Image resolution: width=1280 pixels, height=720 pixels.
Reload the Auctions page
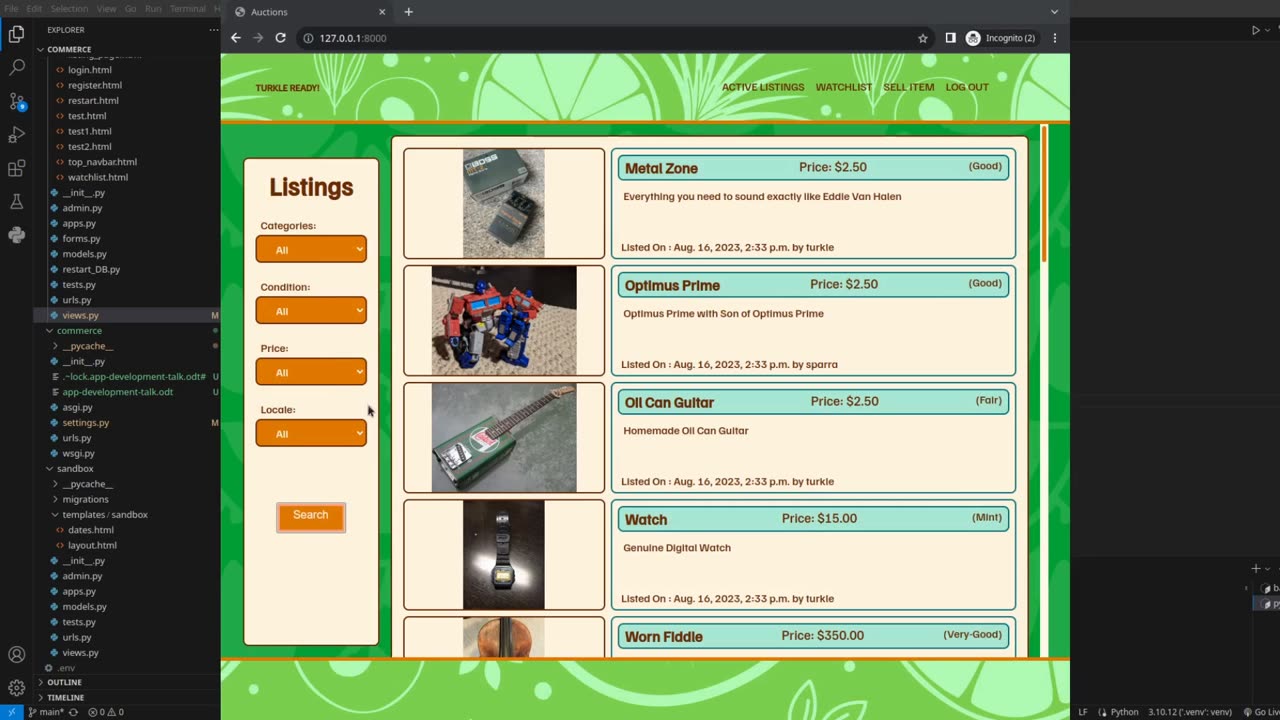pyautogui.click(x=281, y=38)
